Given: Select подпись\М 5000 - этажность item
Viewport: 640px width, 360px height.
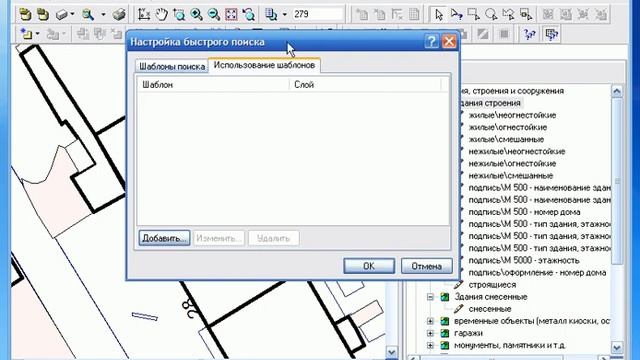Looking at the screenshot, I should (x=524, y=260).
